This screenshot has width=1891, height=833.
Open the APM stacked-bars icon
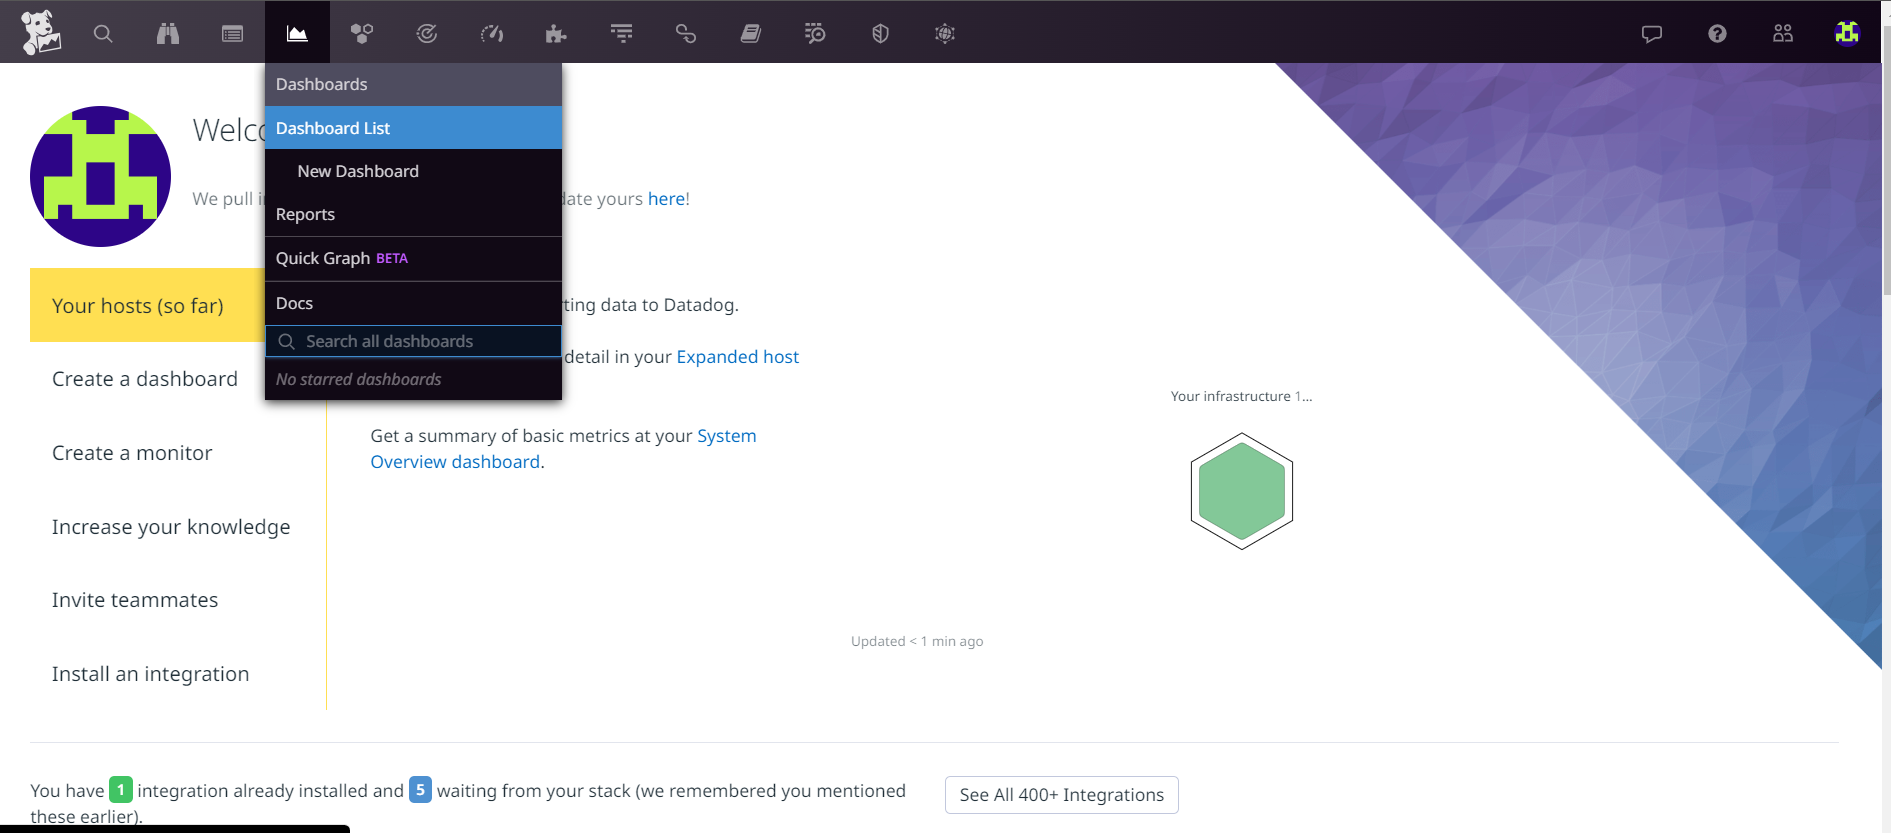[x=622, y=34]
